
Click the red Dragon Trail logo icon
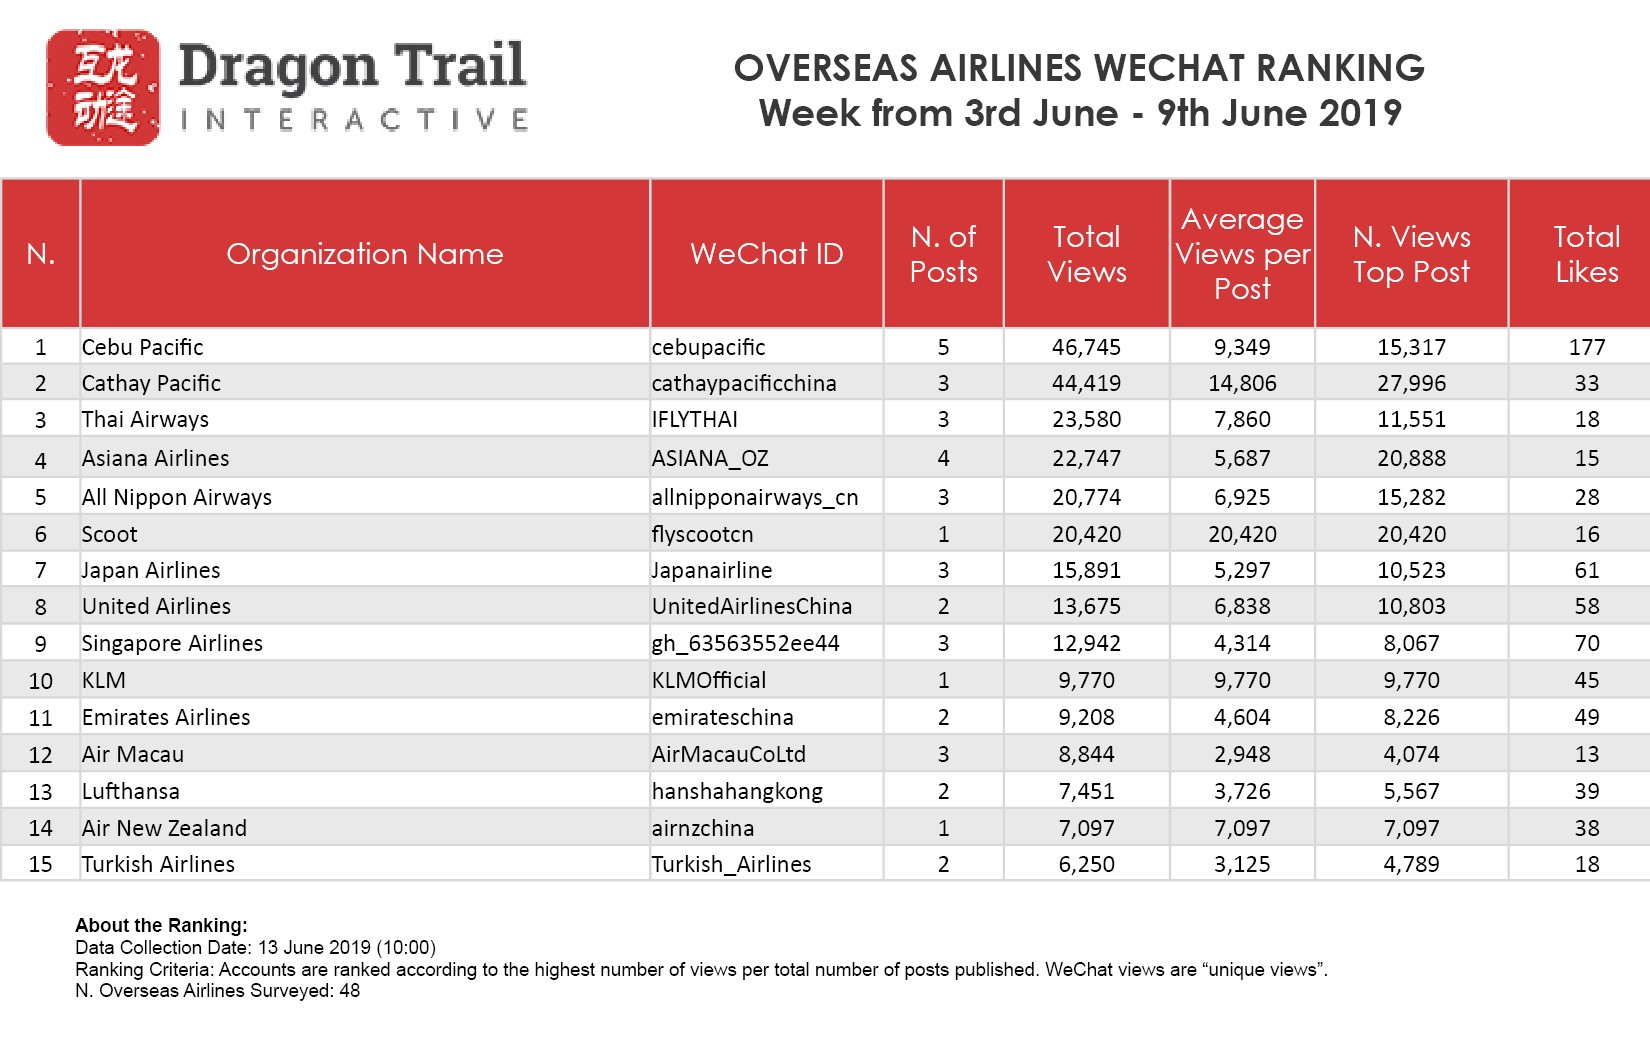[x=103, y=88]
